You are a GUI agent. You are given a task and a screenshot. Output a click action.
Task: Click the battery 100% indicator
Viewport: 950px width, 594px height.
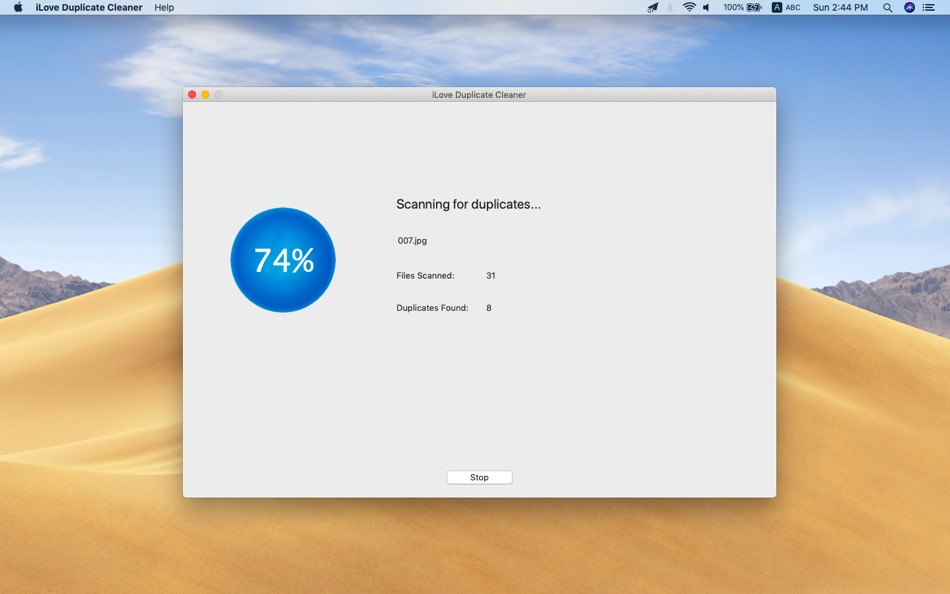pos(742,7)
